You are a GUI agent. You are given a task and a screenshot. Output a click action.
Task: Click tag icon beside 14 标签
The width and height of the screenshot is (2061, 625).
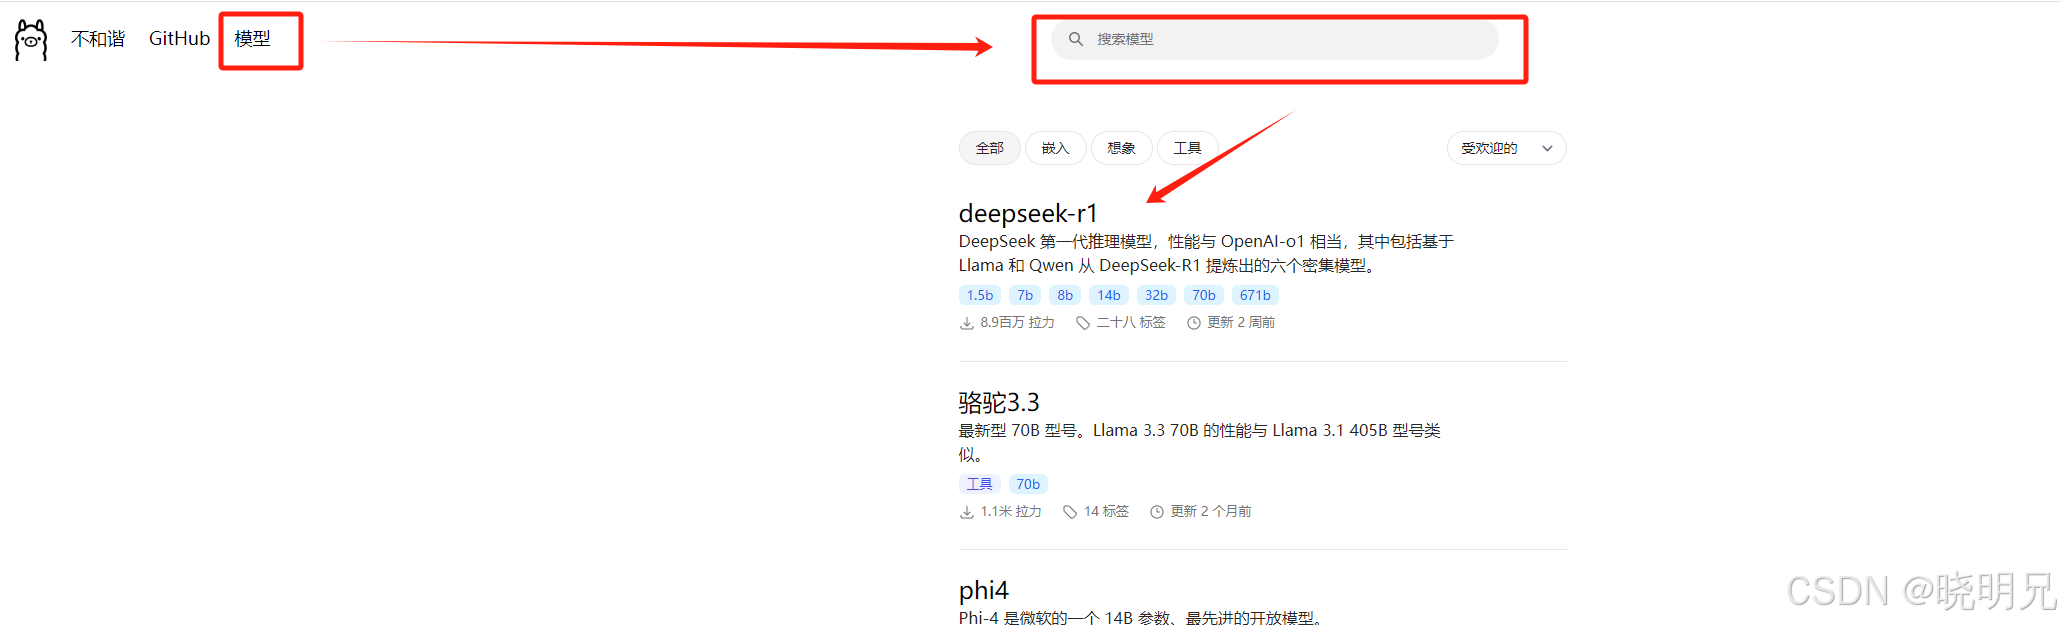[1070, 512]
